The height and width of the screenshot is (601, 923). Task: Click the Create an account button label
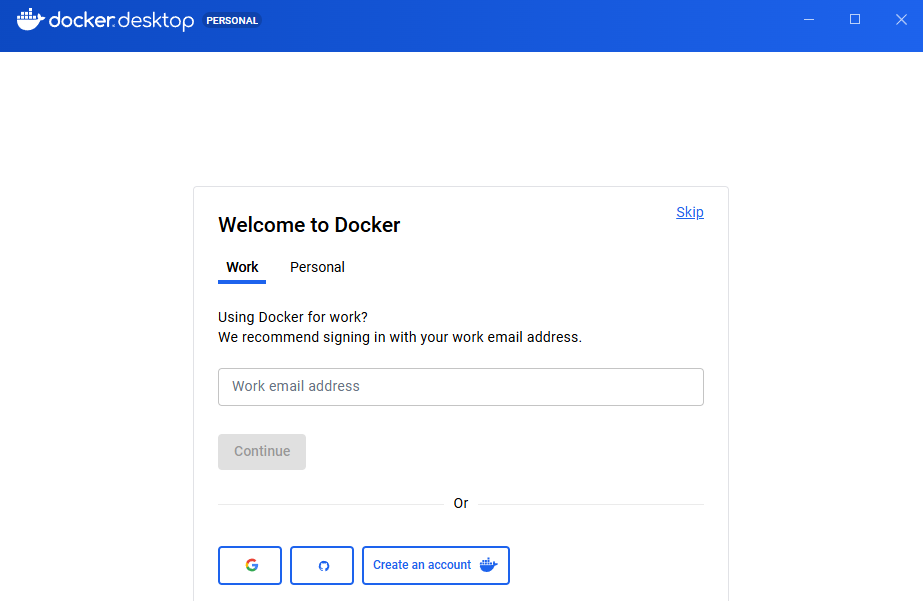[422, 565]
